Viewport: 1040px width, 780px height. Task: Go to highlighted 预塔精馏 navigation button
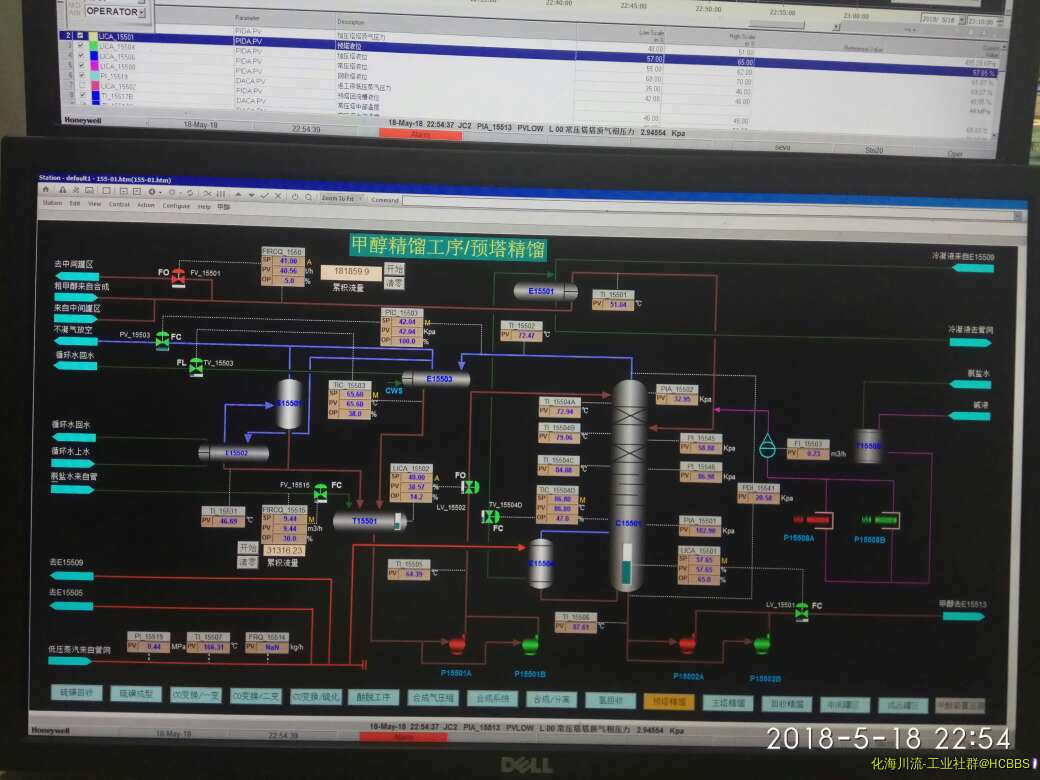click(x=668, y=703)
